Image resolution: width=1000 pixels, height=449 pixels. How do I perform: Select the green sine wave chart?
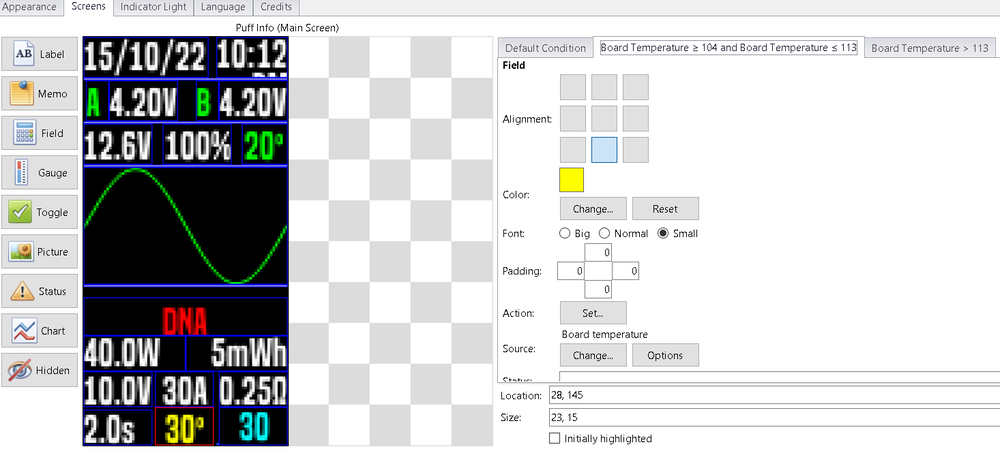[x=186, y=226]
